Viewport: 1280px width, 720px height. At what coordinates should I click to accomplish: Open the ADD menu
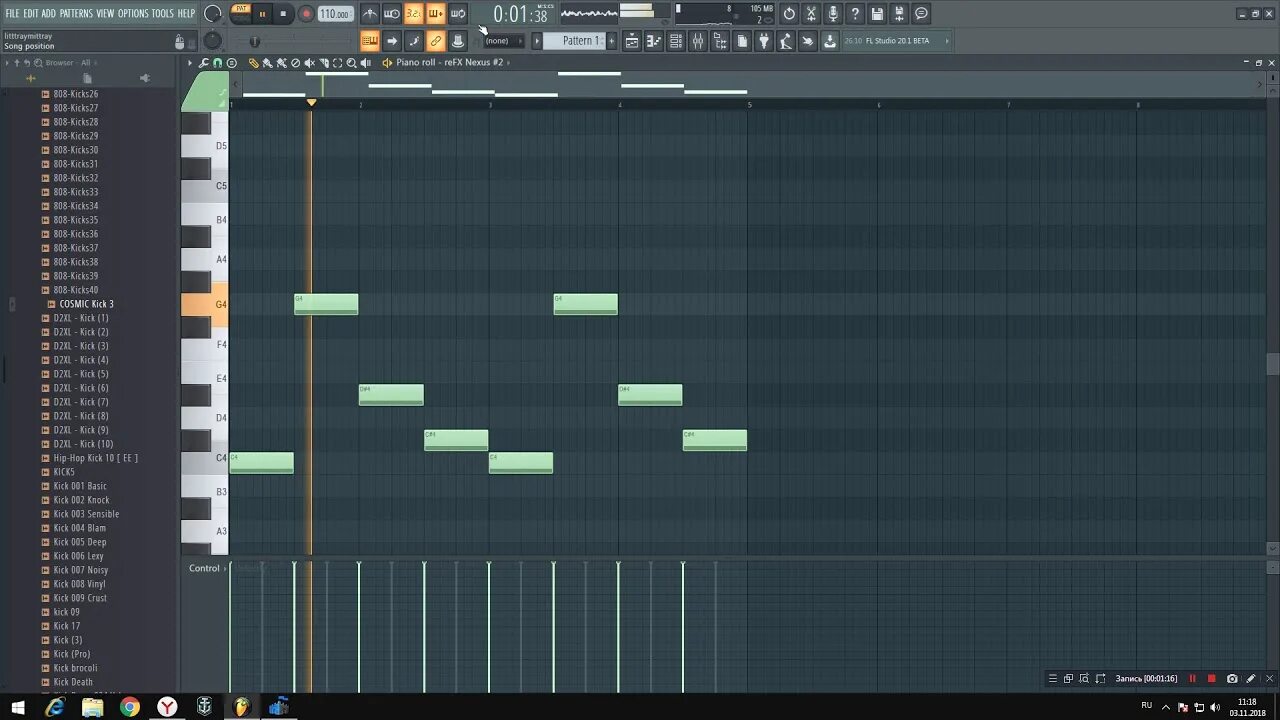click(x=48, y=13)
